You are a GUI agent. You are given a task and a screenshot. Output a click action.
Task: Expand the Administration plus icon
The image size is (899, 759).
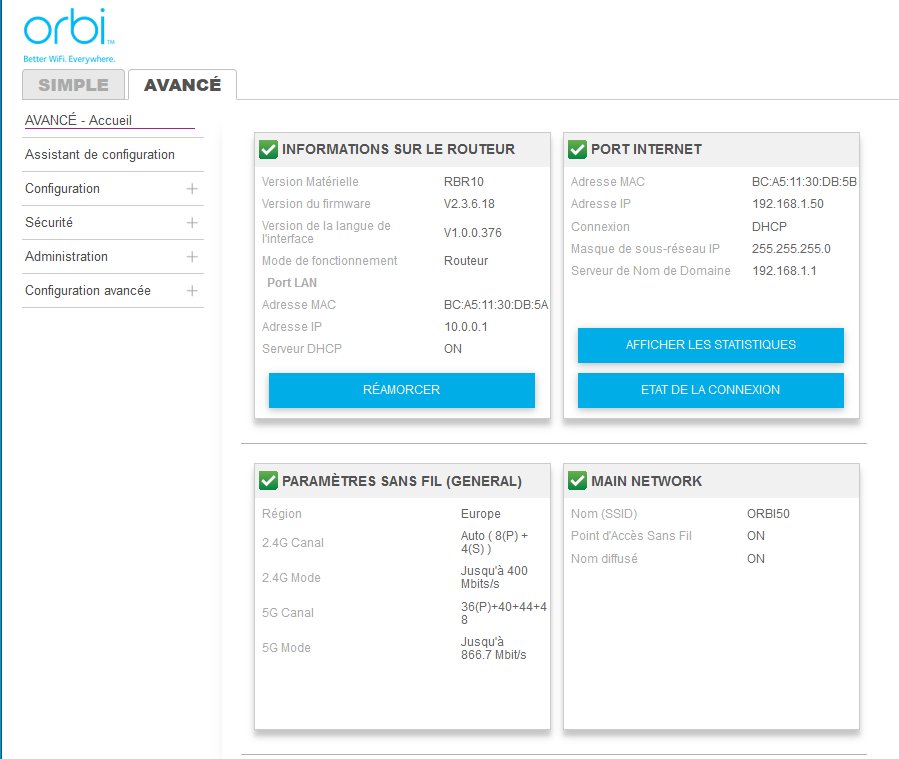(x=192, y=257)
